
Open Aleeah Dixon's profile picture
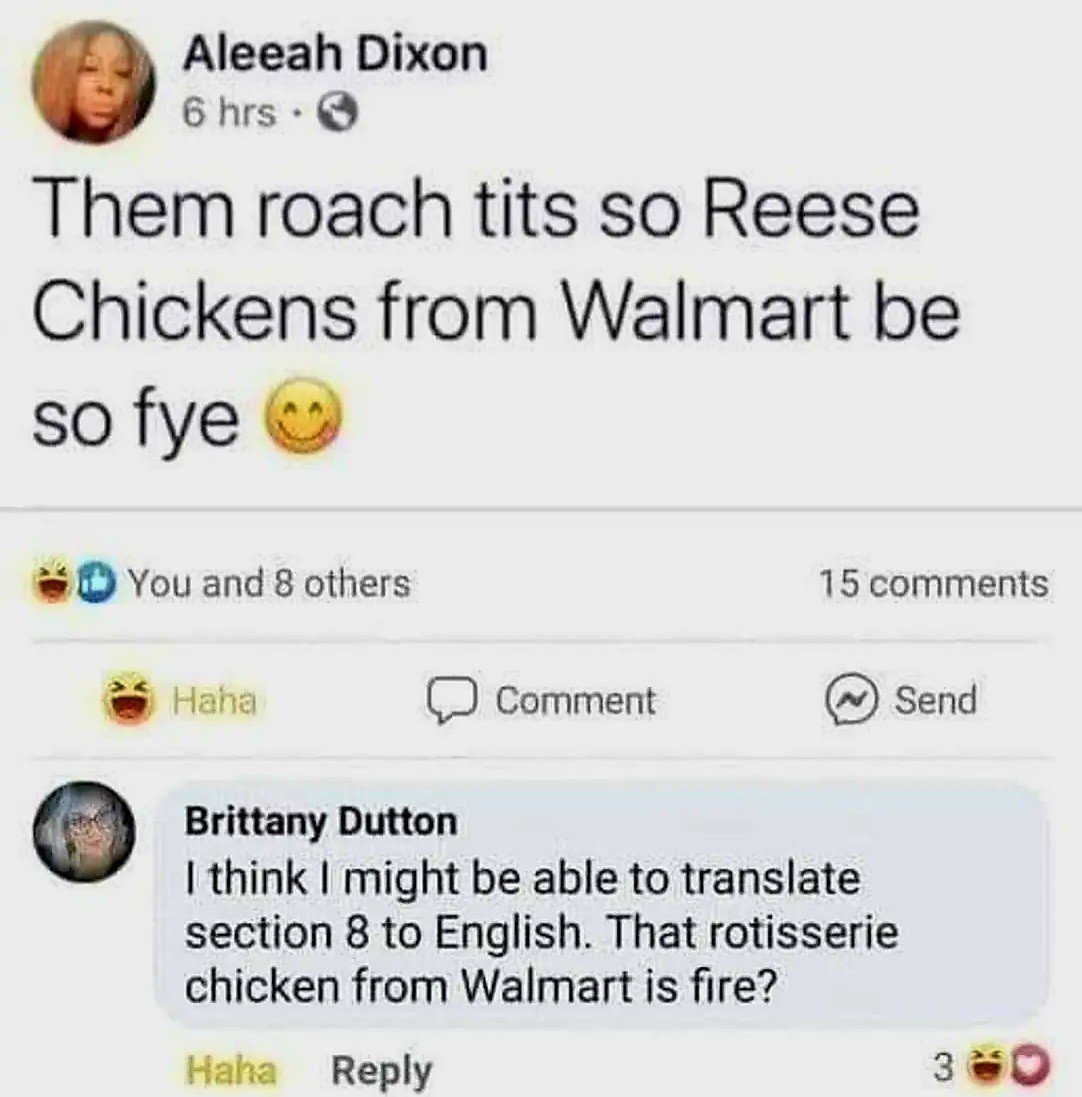(x=92, y=83)
